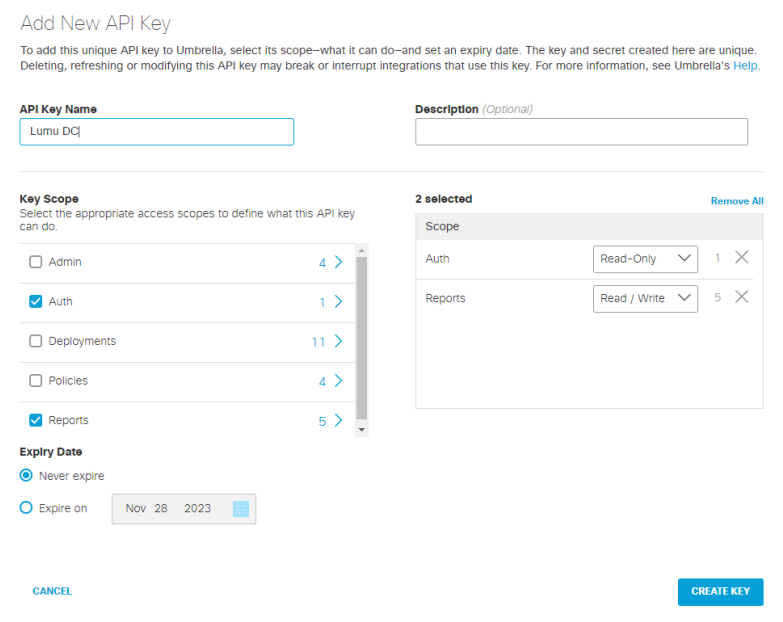Click Remove All selected scopes
783x622 pixels.
[x=736, y=201]
